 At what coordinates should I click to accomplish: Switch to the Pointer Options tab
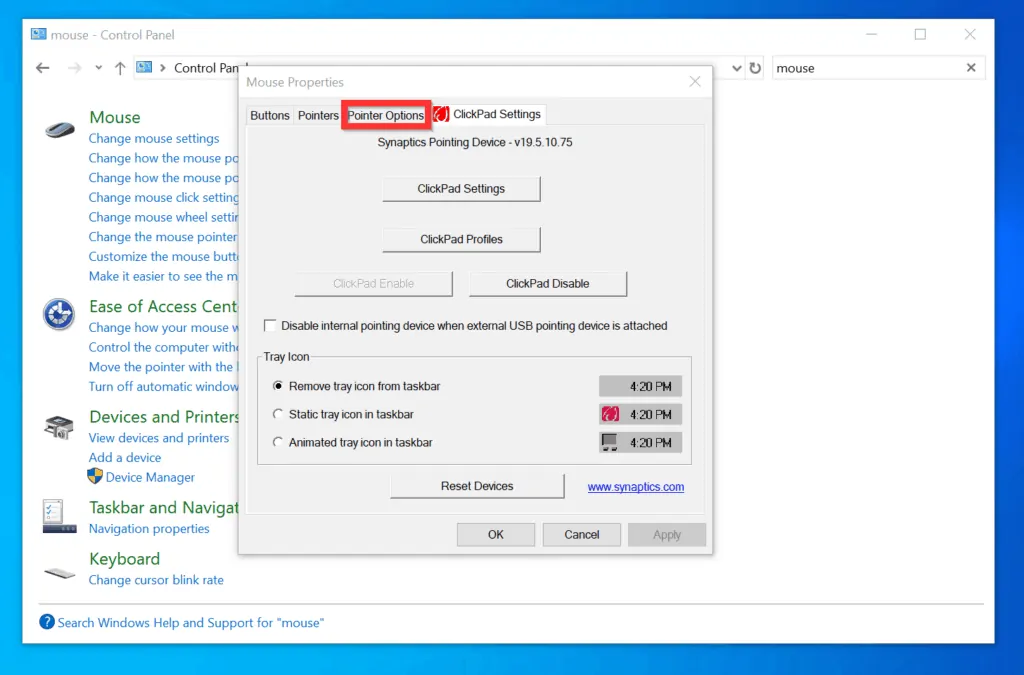pos(386,115)
